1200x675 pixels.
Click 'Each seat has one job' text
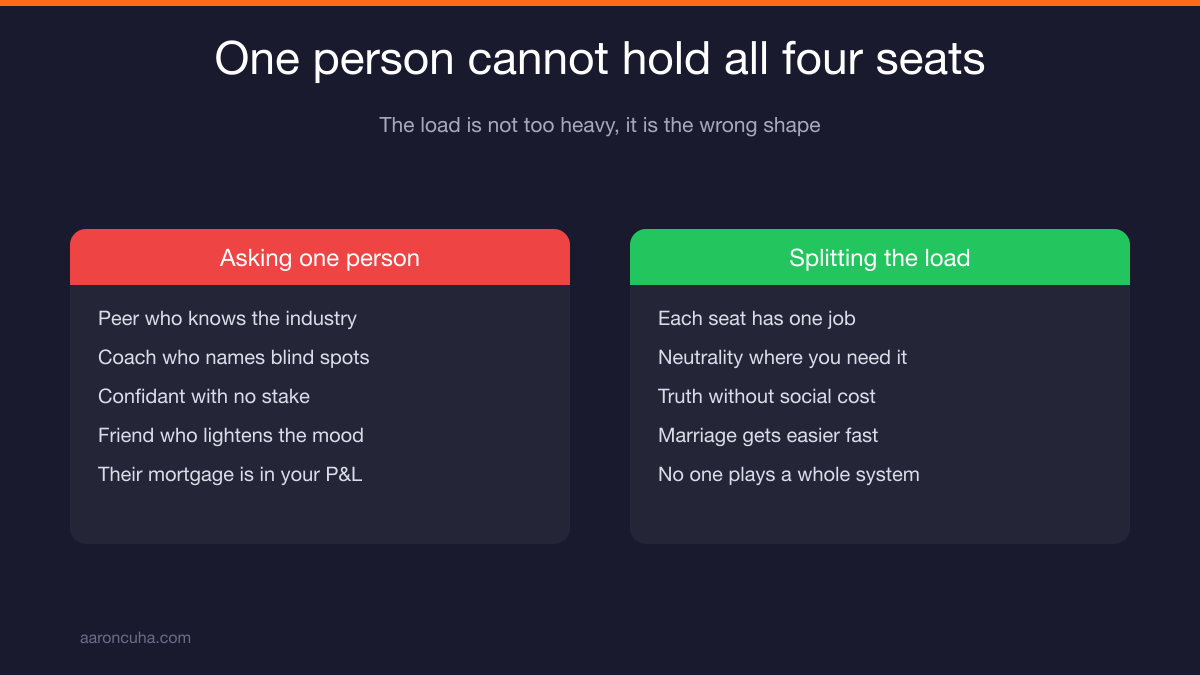[x=757, y=318]
